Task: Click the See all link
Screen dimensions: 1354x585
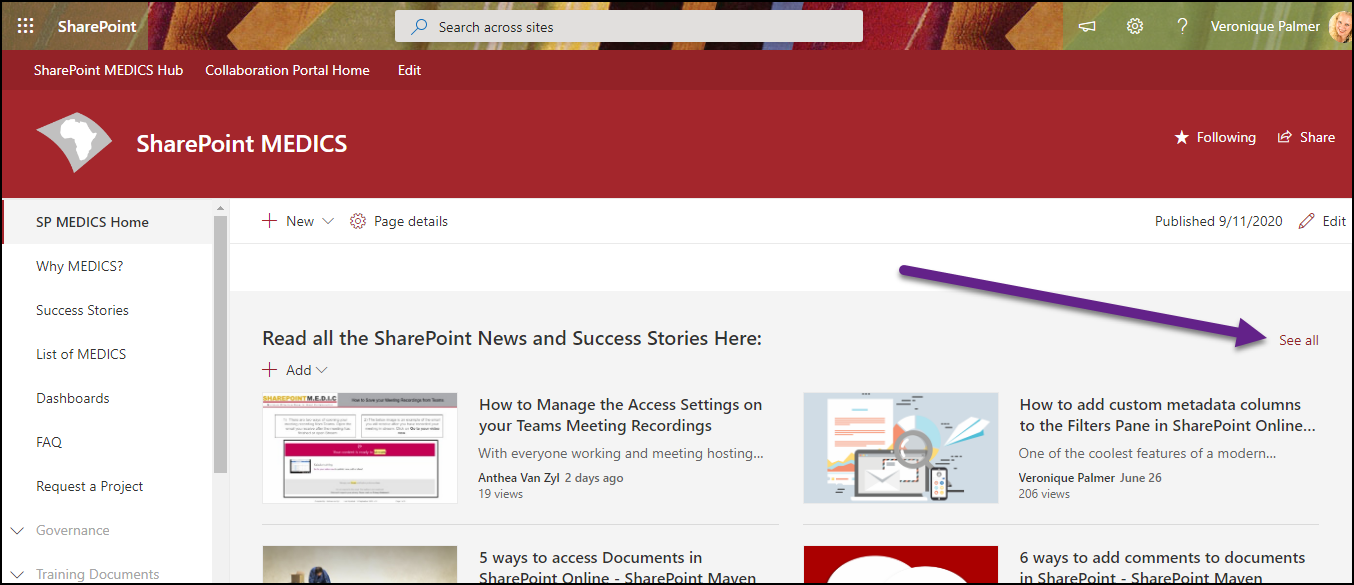Action: click(1298, 340)
